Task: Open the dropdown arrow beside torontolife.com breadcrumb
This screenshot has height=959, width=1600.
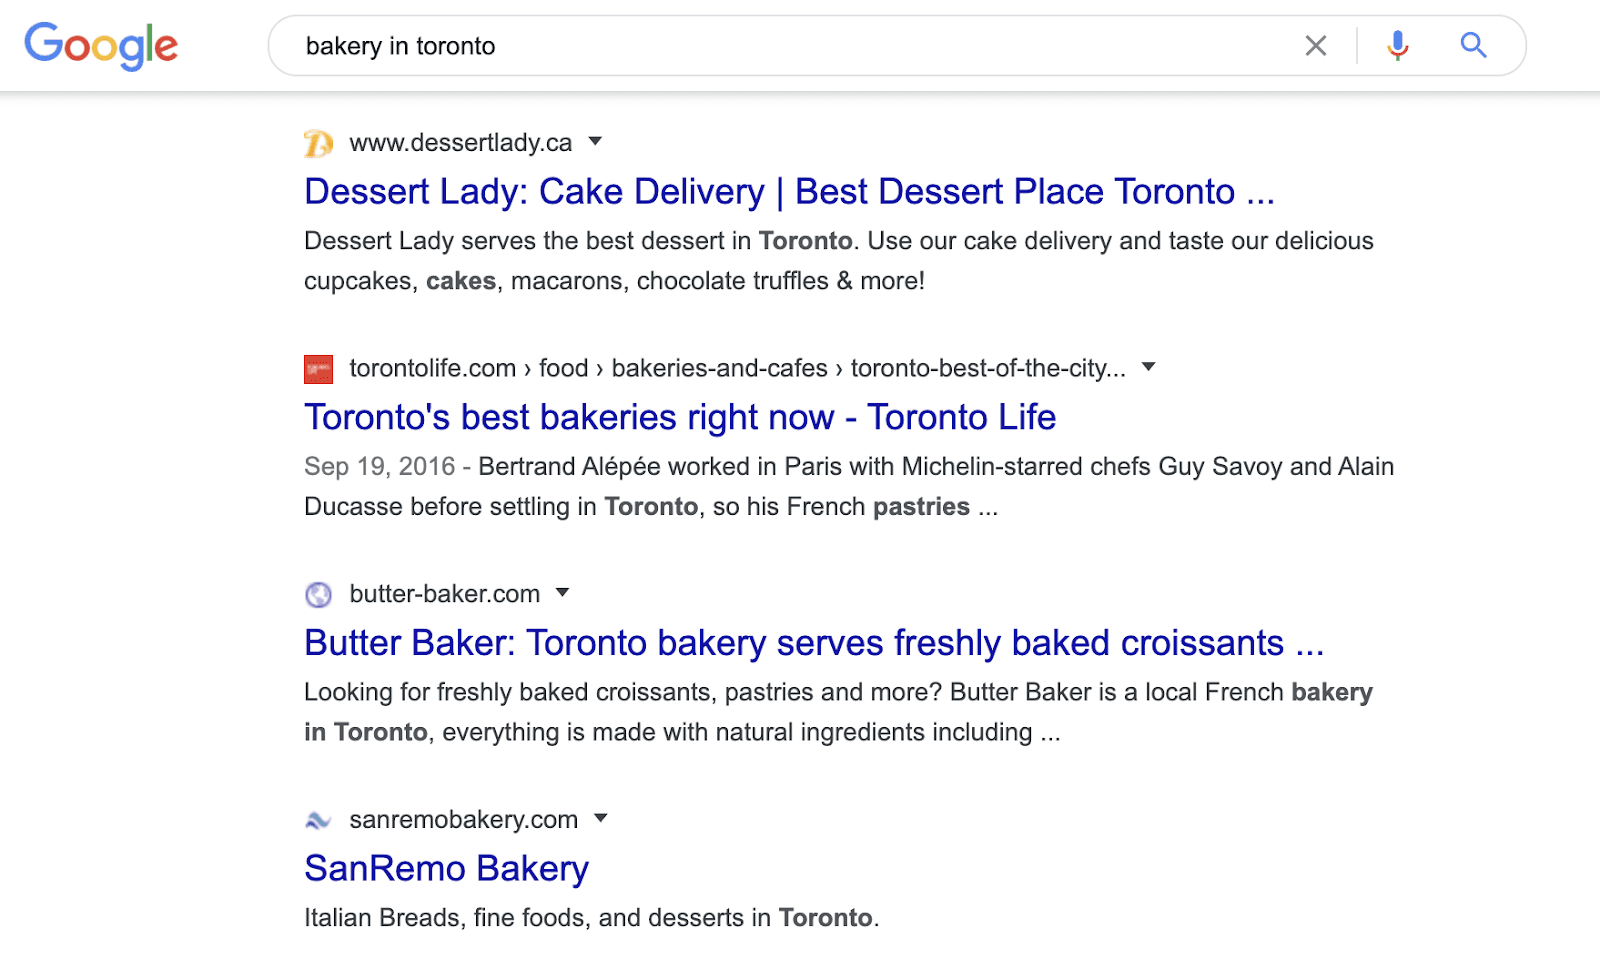Action: point(1148,368)
